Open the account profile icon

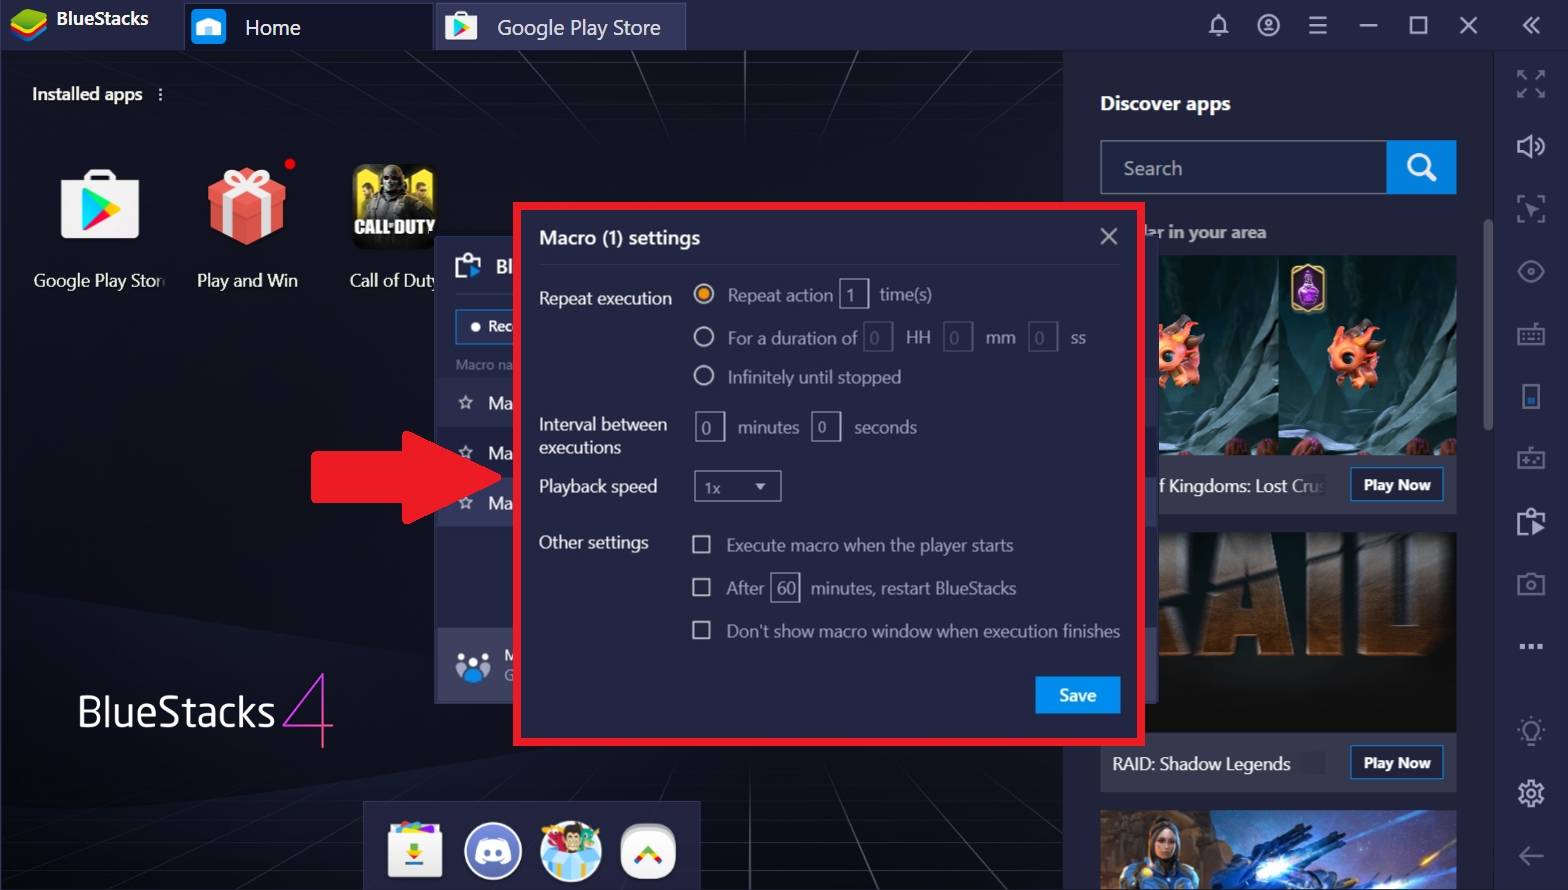click(x=1268, y=26)
